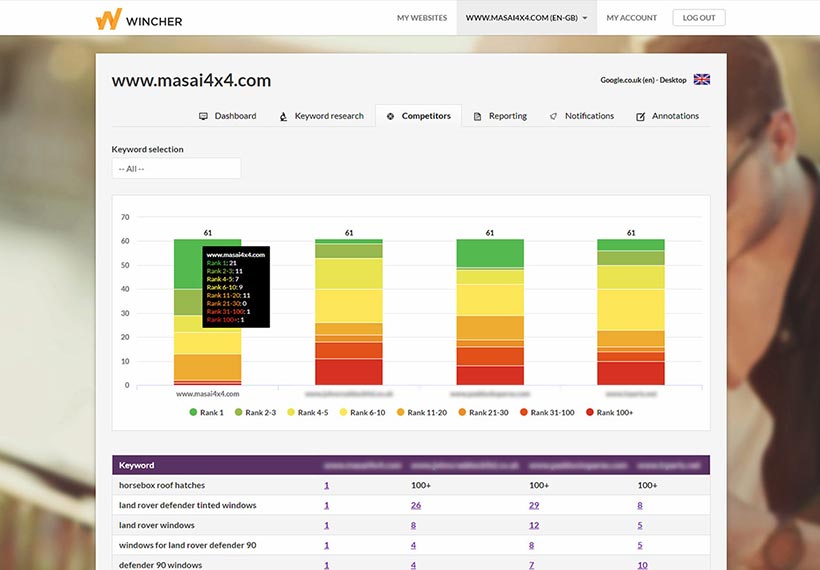Click the Google.co.uk (en) - Desktop label
The image size is (820, 570).
click(x=643, y=80)
